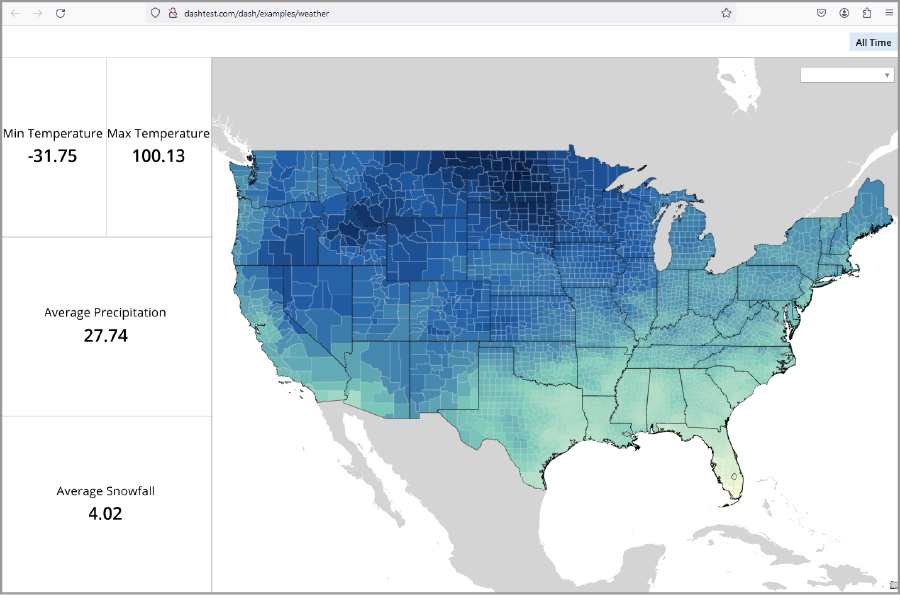Save page to Pocket
The height and width of the screenshot is (595, 900).
pyautogui.click(x=821, y=13)
